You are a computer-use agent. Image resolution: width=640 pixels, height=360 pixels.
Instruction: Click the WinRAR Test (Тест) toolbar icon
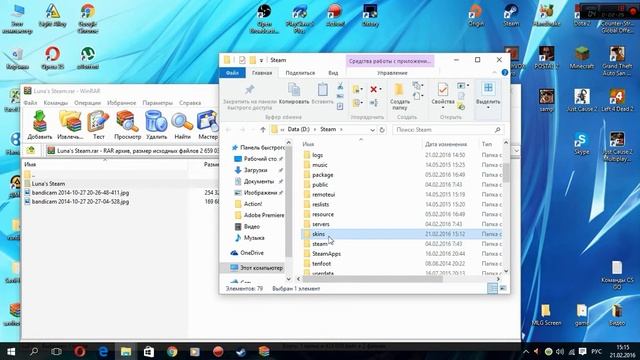pos(98,121)
